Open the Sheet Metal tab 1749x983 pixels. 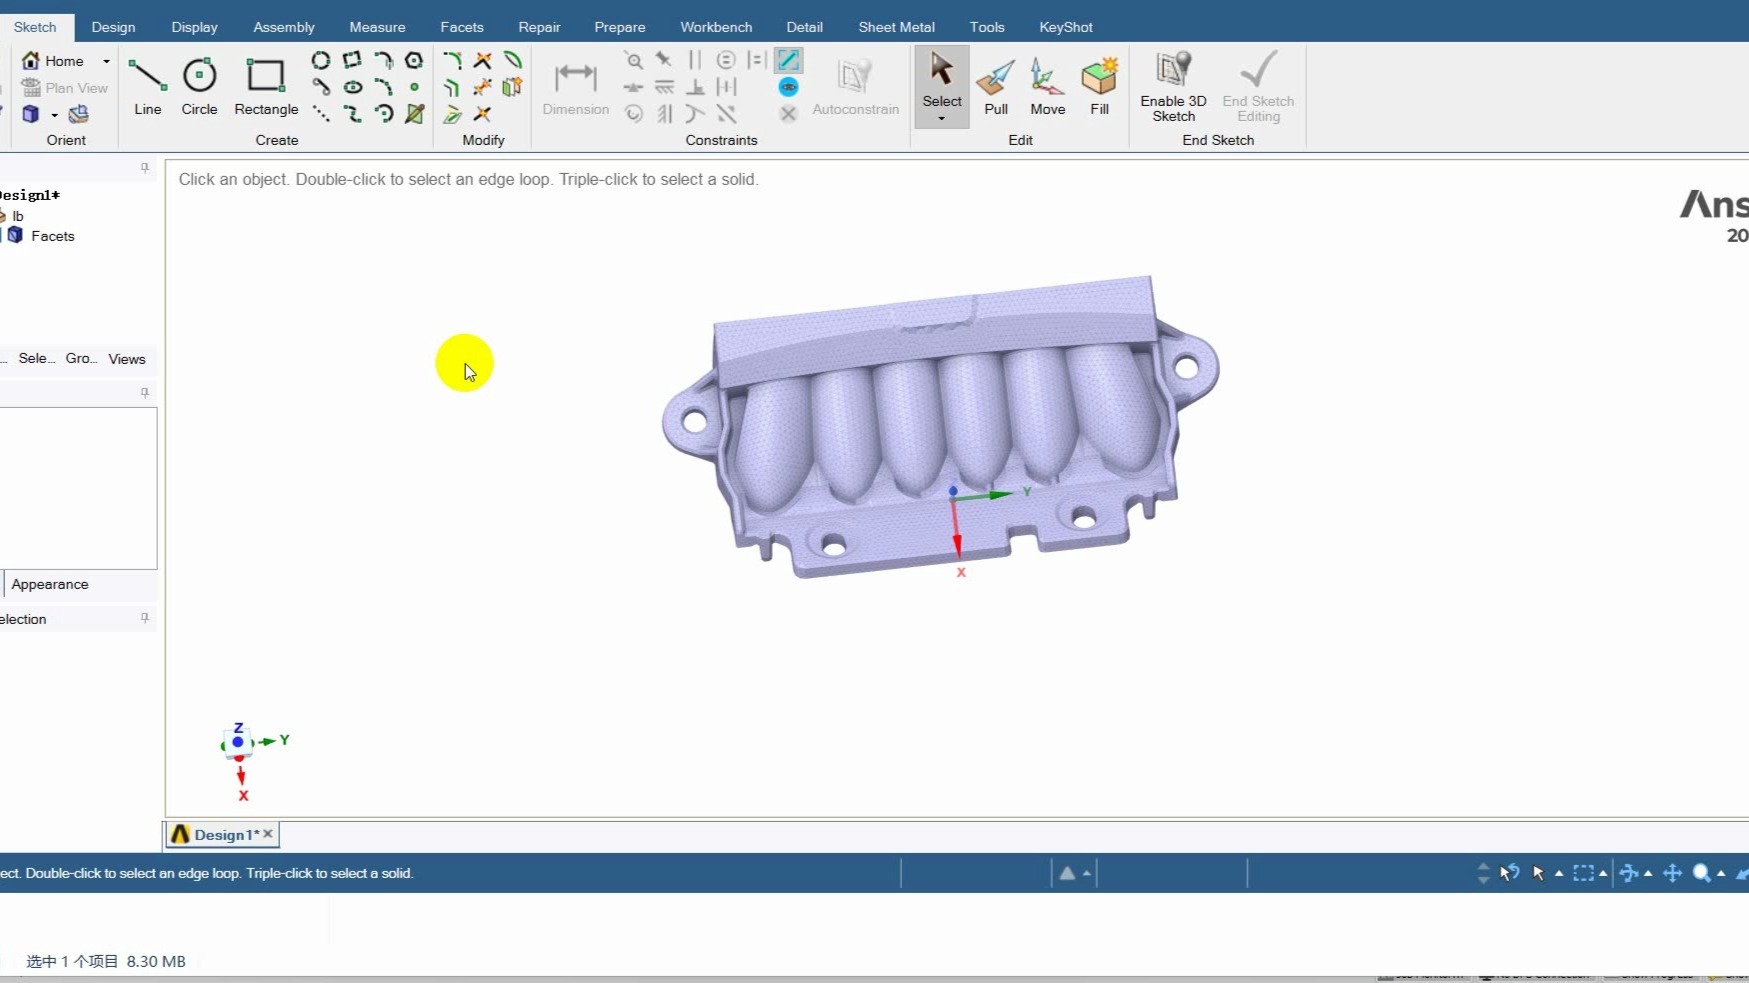[895, 27]
